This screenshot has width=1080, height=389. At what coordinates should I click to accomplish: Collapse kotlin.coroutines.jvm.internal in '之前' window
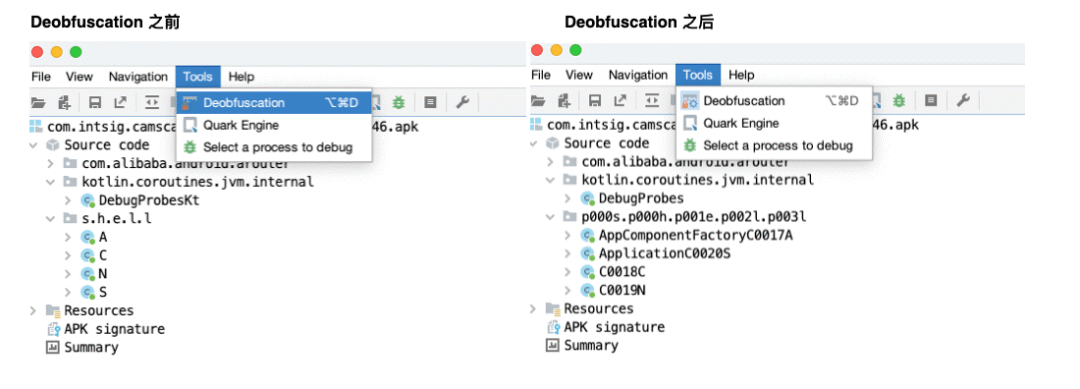click(51, 182)
